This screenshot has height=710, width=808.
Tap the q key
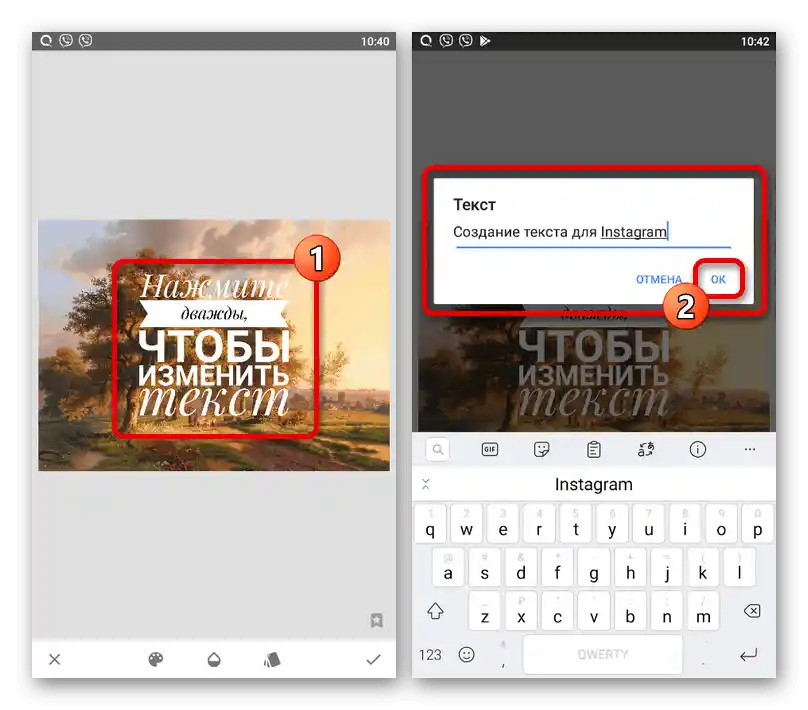430,523
